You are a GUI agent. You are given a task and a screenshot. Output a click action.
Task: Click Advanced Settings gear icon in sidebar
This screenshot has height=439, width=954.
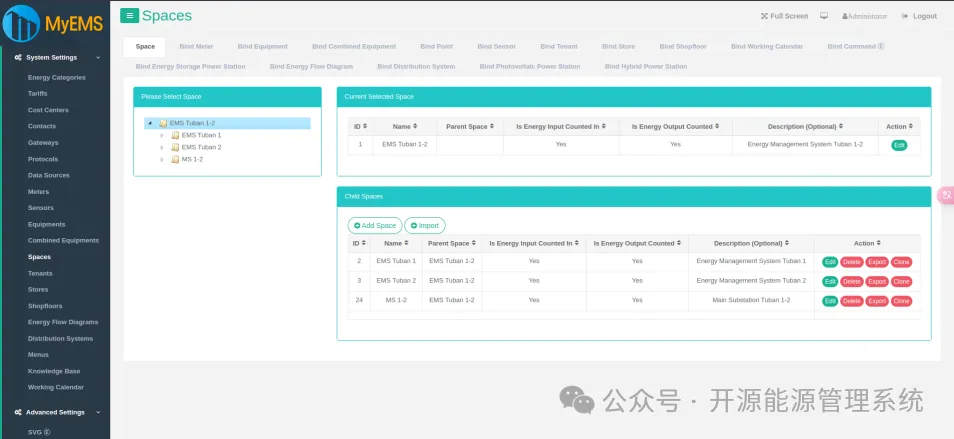tap(18, 412)
